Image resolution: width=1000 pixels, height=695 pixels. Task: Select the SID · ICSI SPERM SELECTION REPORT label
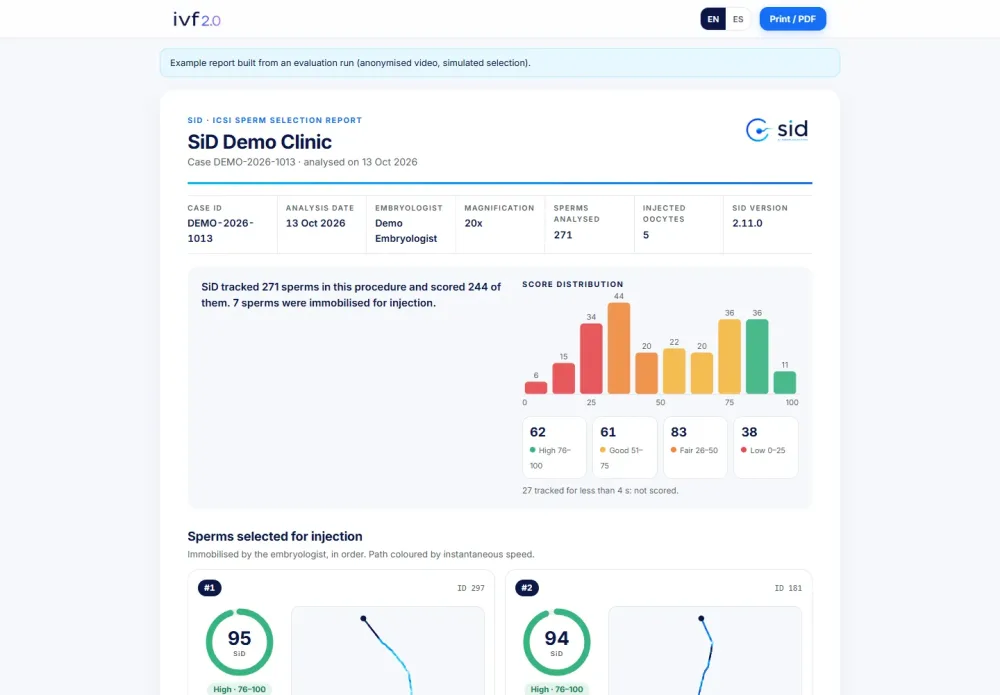(x=274, y=120)
